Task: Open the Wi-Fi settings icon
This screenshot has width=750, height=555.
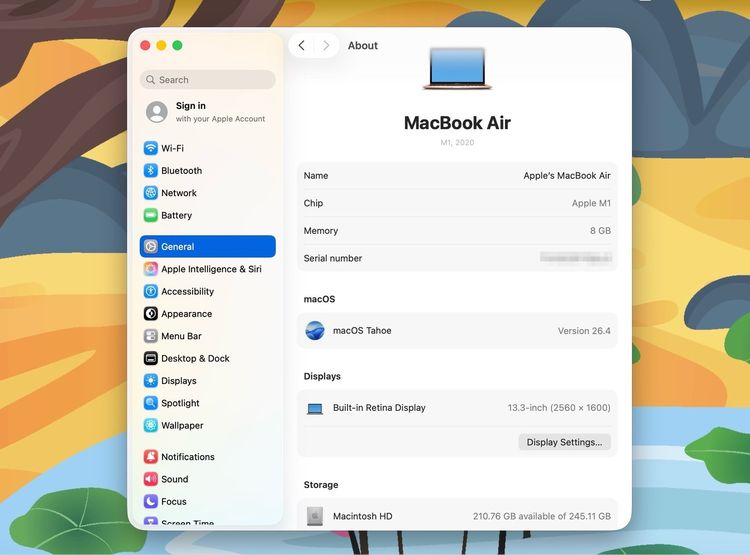Action: pyautogui.click(x=151, y=148)
